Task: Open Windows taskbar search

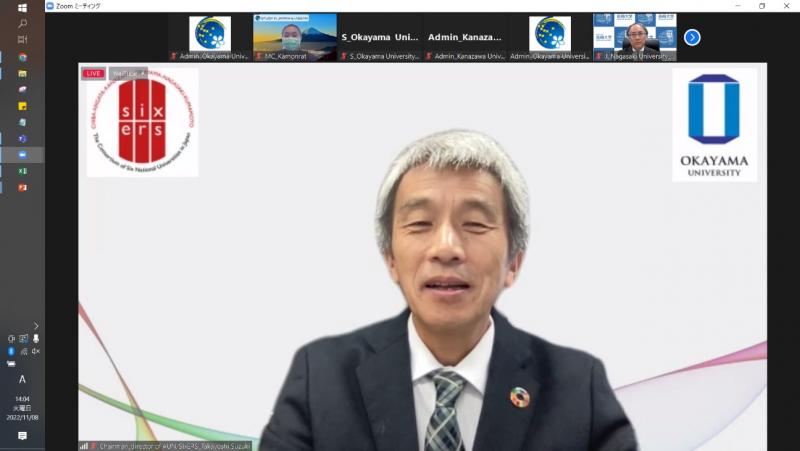Action: click(x=22, y=23)
